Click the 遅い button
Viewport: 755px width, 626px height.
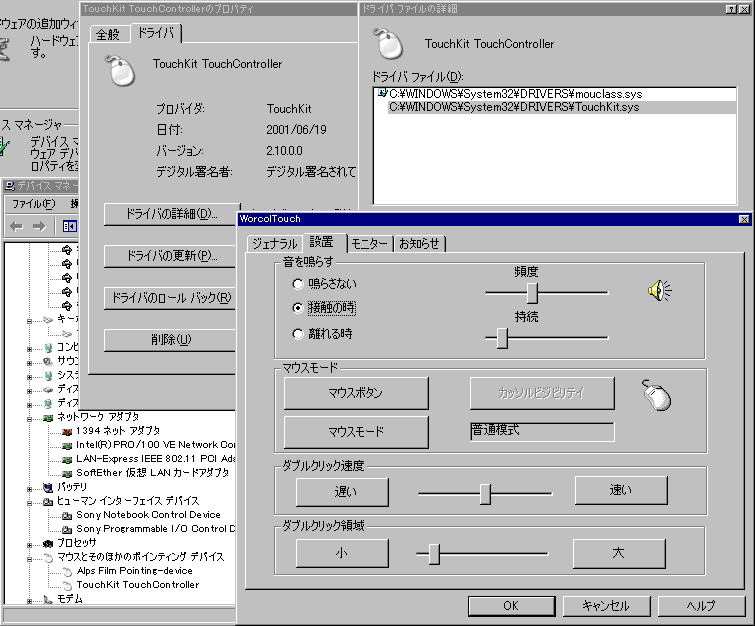click(342, 492)
